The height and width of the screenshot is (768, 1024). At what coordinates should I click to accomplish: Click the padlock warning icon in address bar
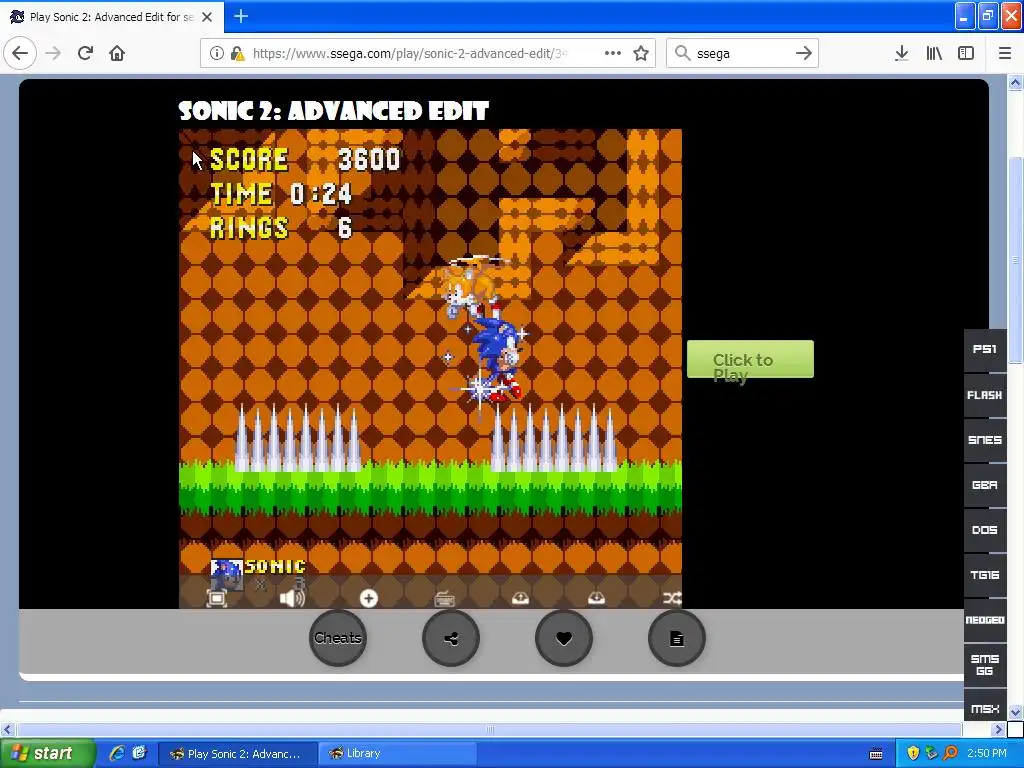pyautogui.click(x=238, y=54)
